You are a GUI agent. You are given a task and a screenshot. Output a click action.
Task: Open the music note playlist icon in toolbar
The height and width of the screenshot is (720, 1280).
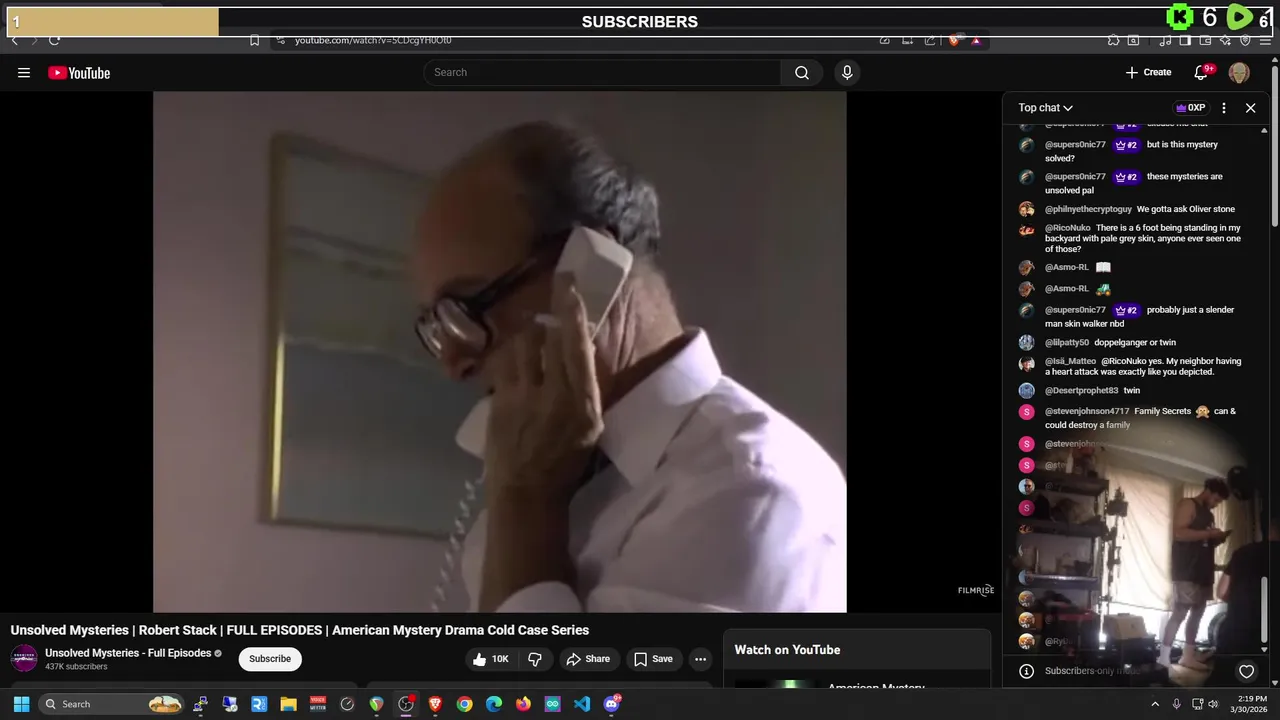tap(1165, 40)
